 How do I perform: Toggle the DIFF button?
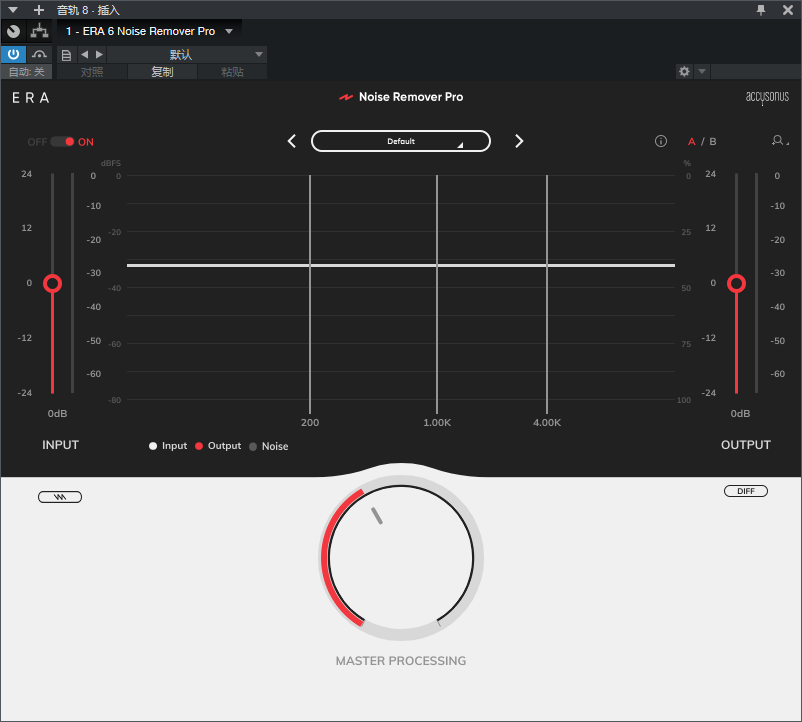tap(746, 491)
